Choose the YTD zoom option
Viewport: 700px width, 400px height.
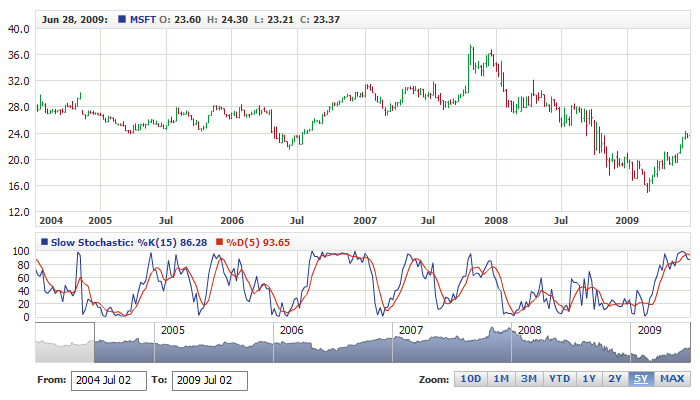560,379
